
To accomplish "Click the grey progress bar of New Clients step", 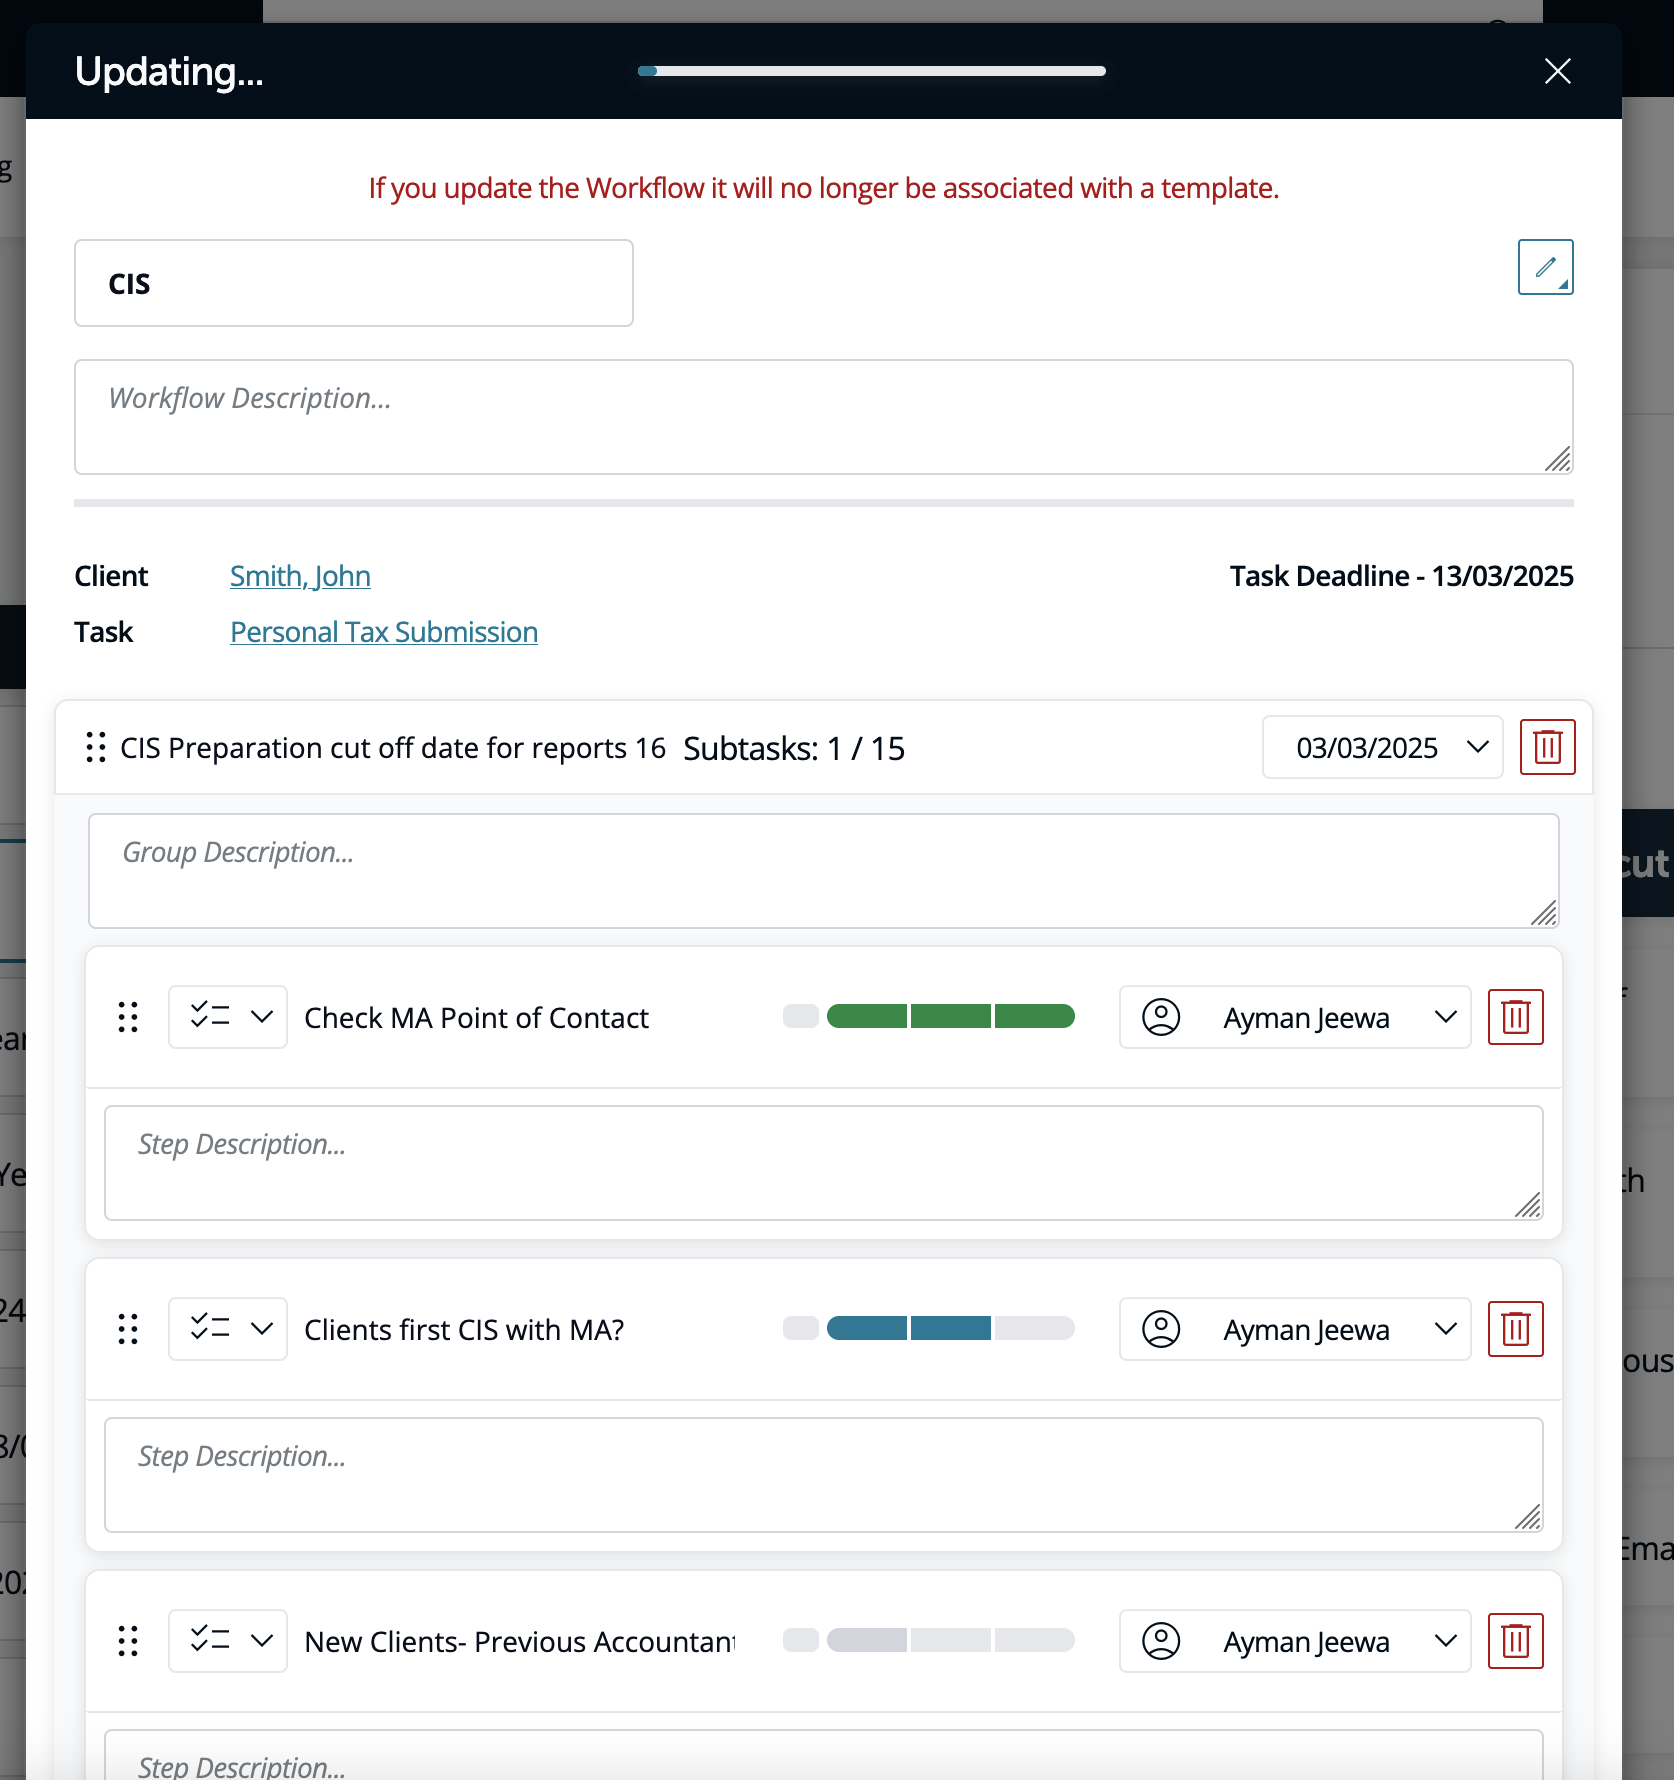I will (950, 1641).
